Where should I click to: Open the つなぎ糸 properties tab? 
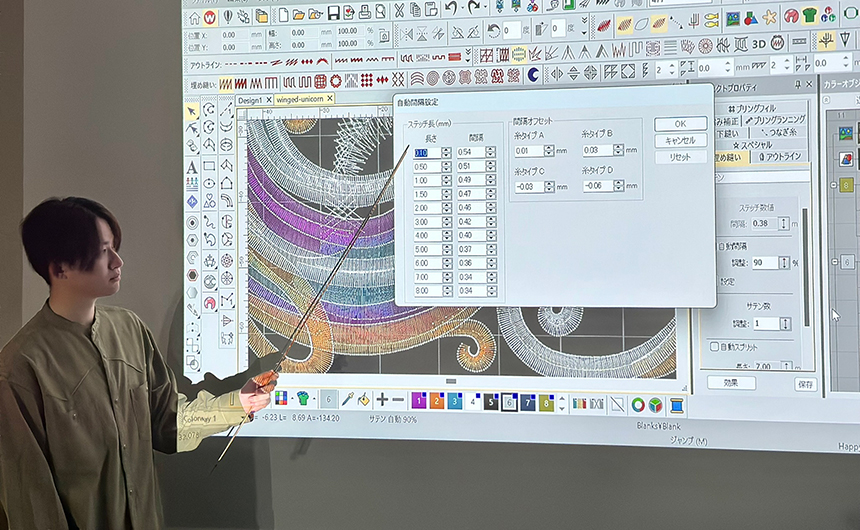pyautogui.click(x=778, y=132)
